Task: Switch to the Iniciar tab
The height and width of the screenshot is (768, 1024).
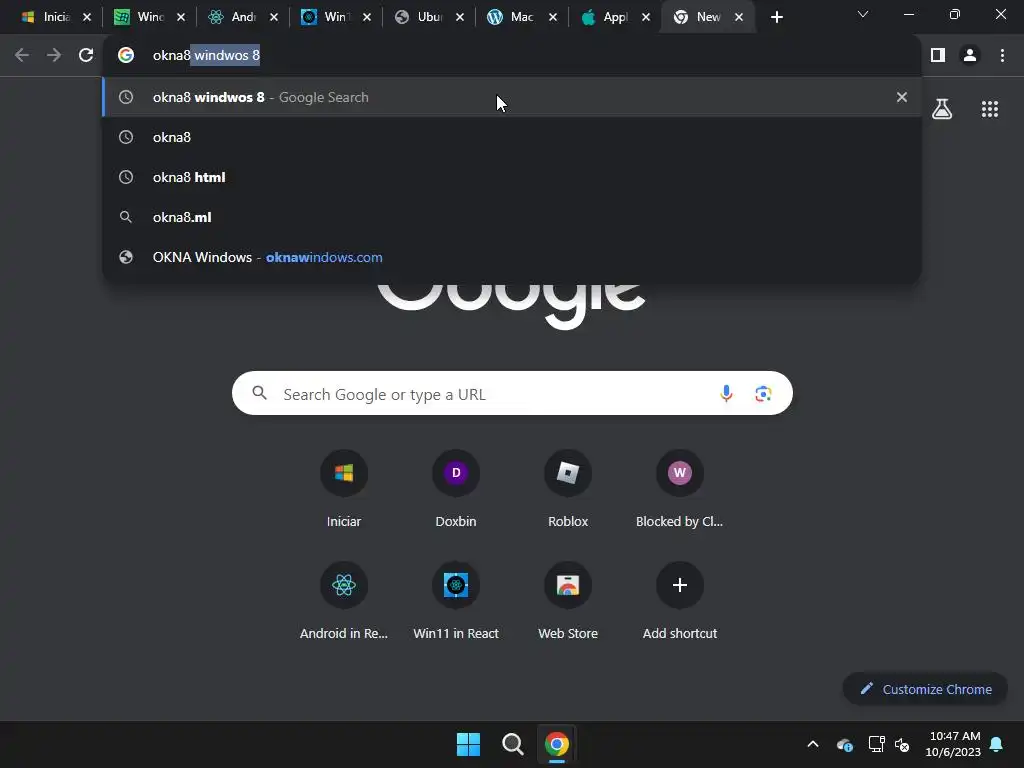Action: click(x=47, y=17)
